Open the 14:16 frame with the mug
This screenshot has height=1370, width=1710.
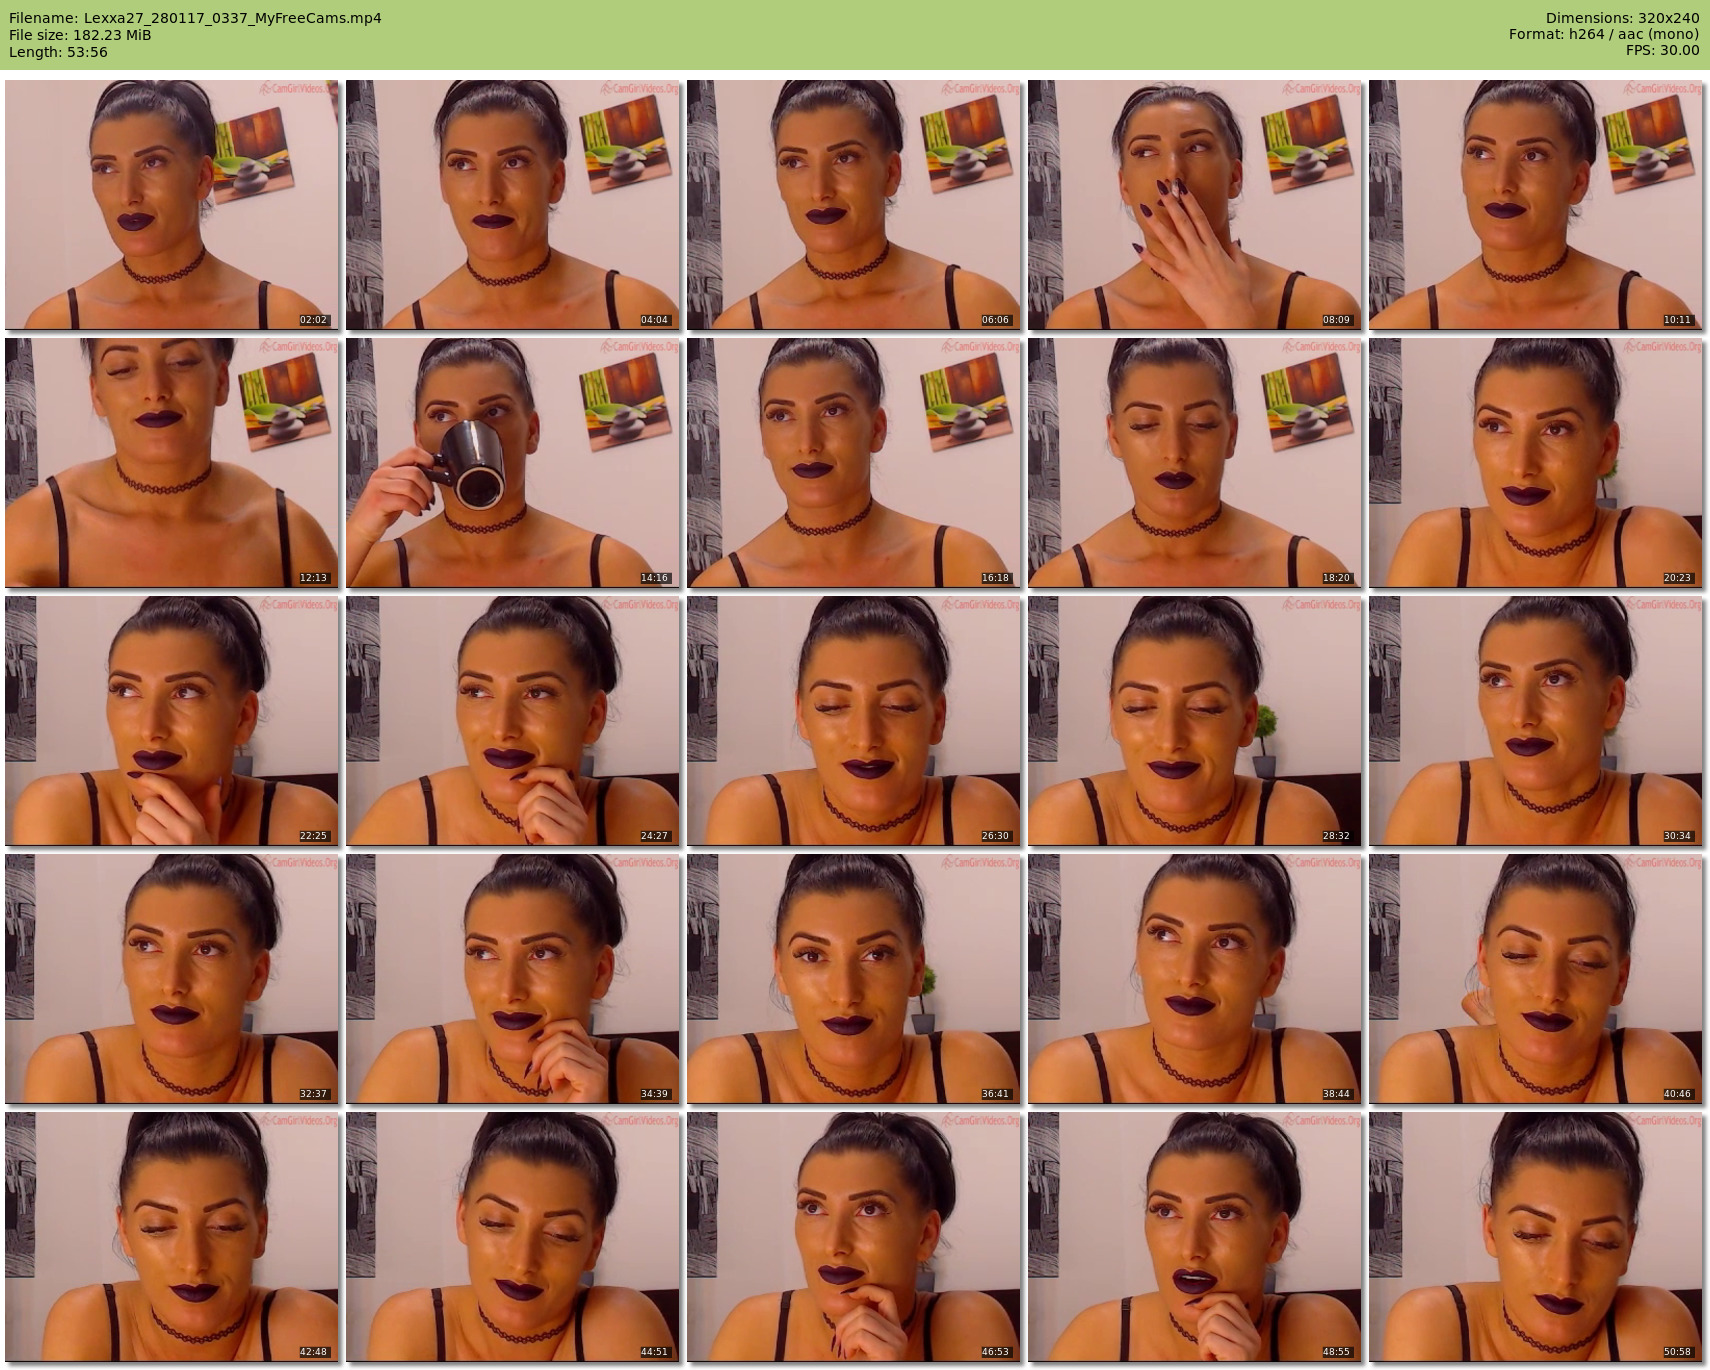(513, 463)
